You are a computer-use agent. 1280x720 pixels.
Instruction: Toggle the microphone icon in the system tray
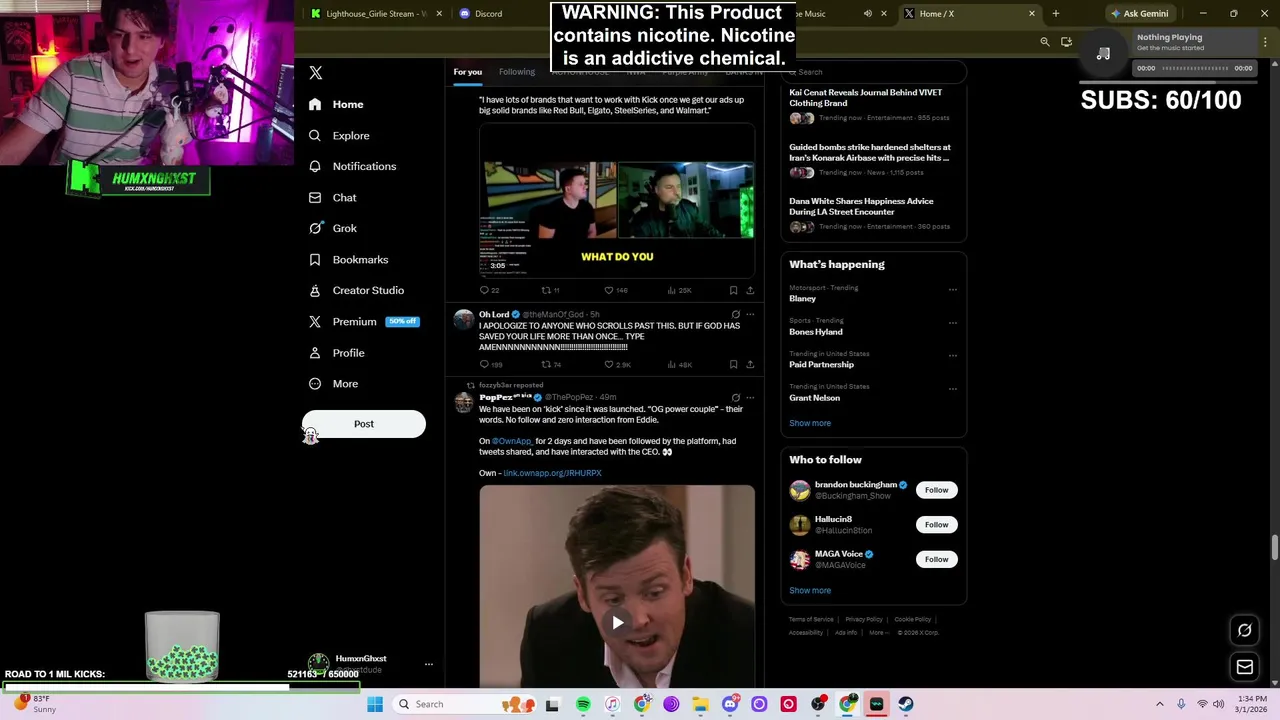pyautogui.click(x=1181, y=704)
